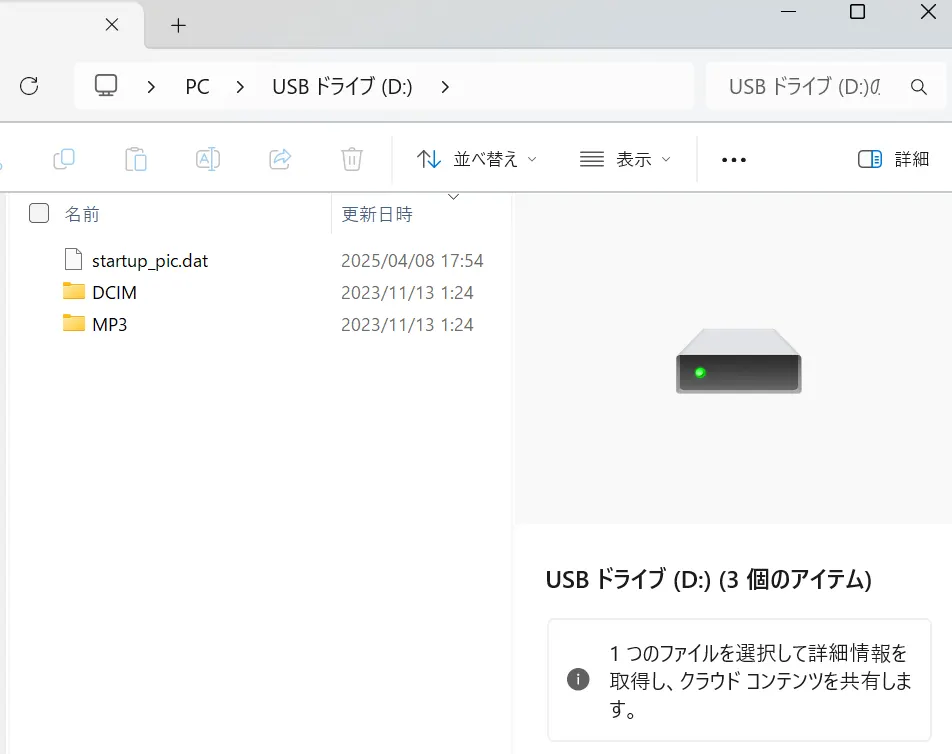The image size is (952, 754).
Task: Click the search magnifier icon
Action: coord(919,87)
